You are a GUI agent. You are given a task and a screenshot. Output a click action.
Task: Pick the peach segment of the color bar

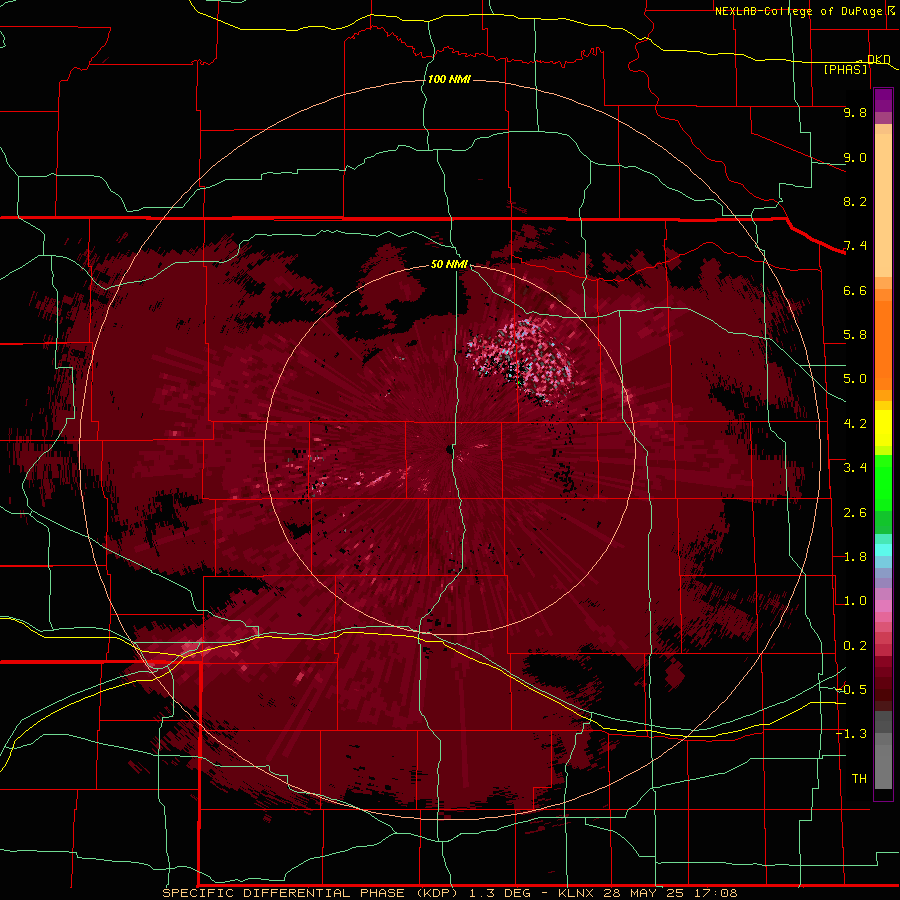[x=883, y=207]
